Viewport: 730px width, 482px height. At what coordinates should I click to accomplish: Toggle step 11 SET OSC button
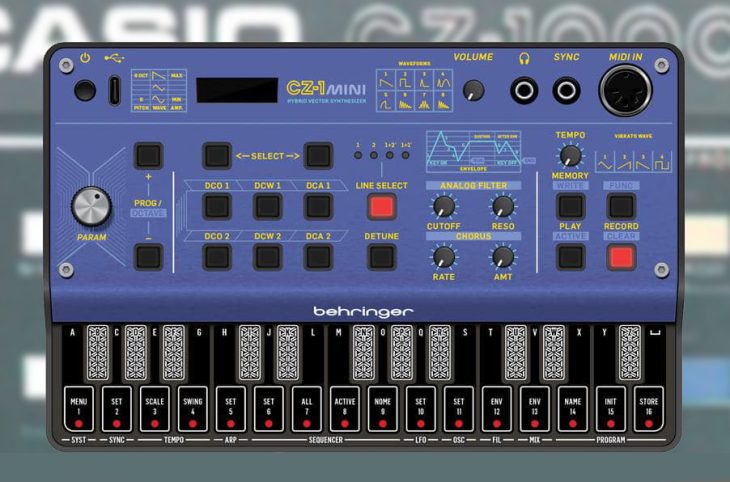click(x=459, y=408)
